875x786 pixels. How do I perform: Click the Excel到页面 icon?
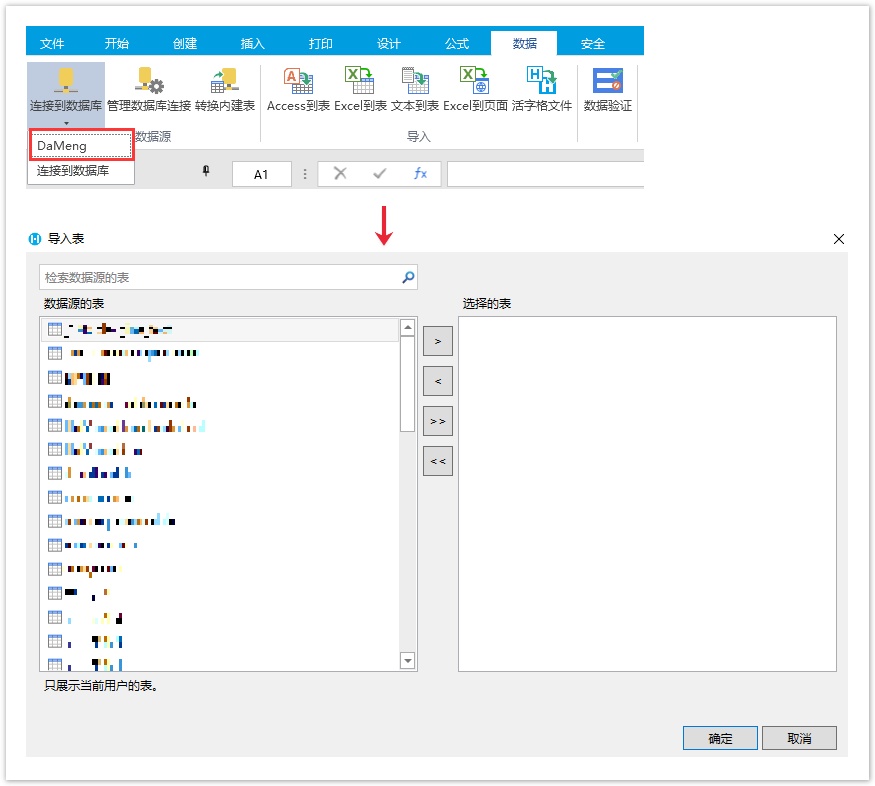[475, 82]
